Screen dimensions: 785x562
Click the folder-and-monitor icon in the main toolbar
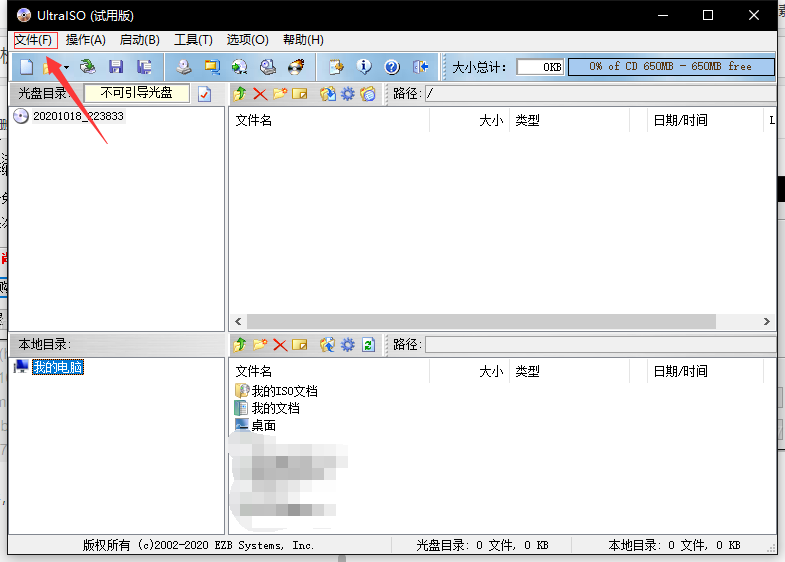212,67
